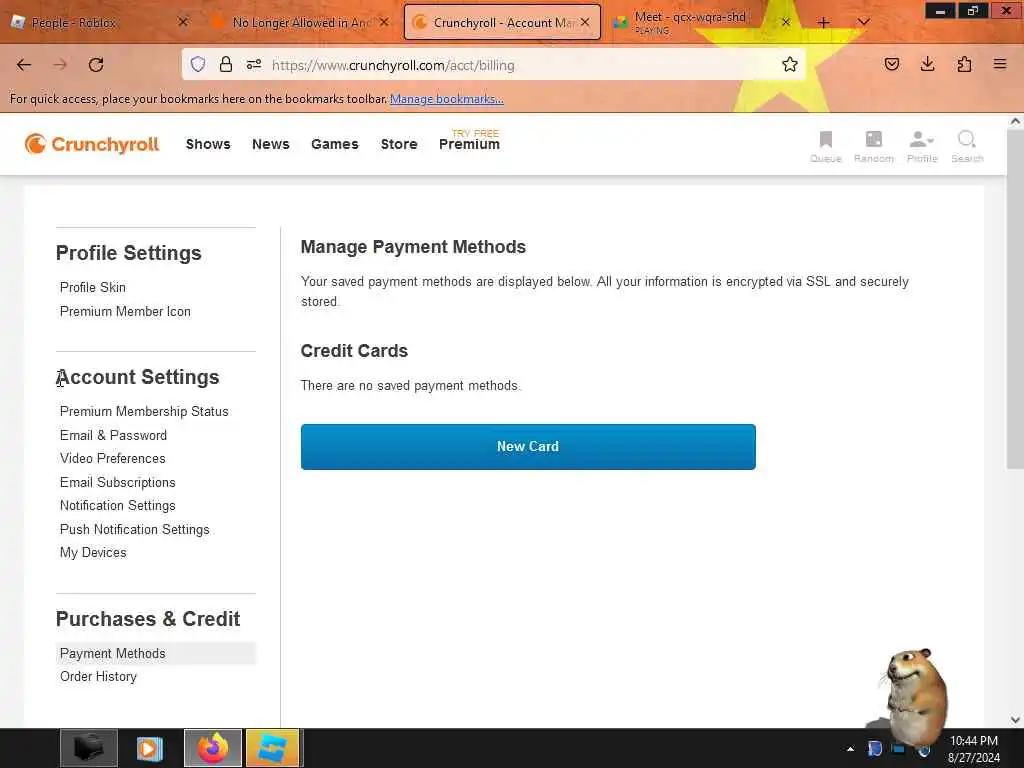
Task: Open the News menu
Action: point(270,144)
